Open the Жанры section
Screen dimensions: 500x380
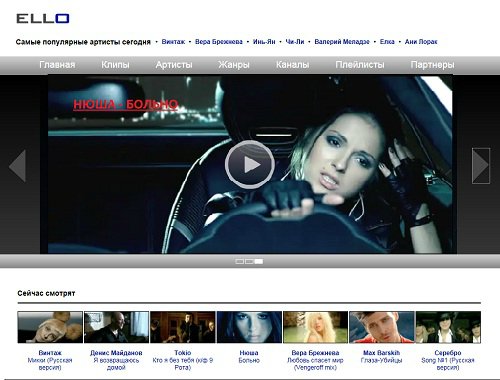(x=234, y=65)
